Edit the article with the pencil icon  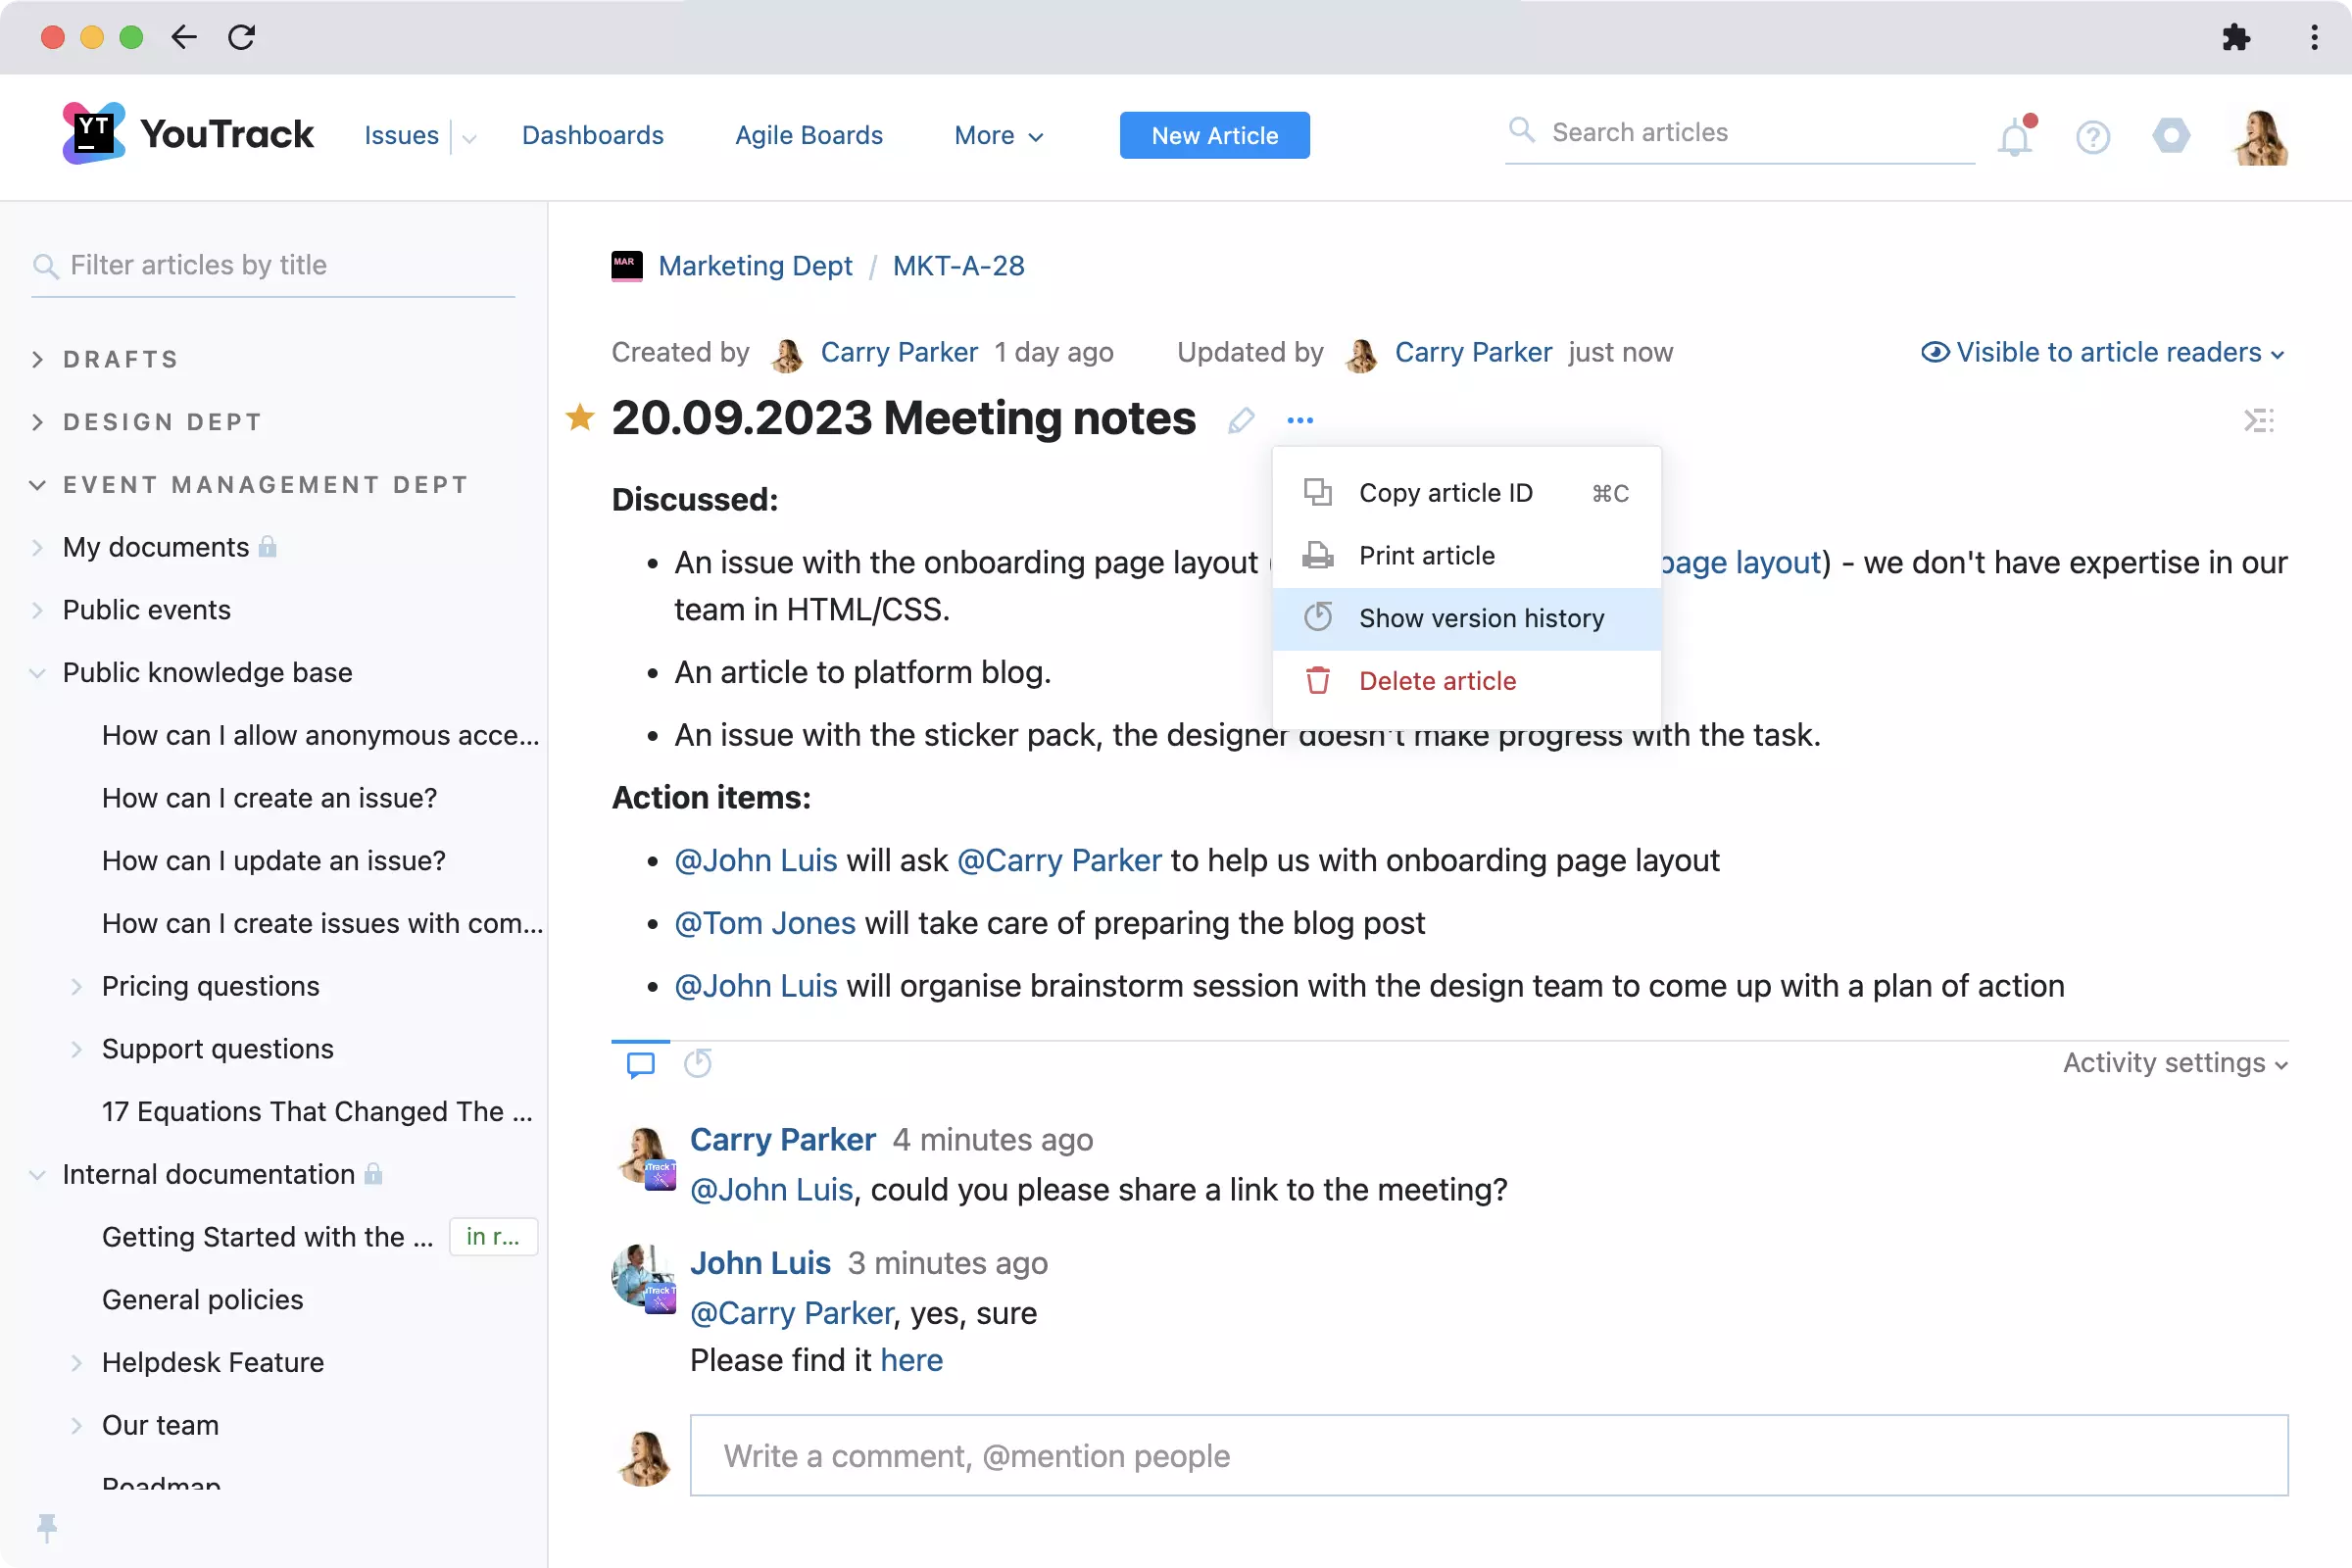pyautogui.click(x=1241, y=420)
